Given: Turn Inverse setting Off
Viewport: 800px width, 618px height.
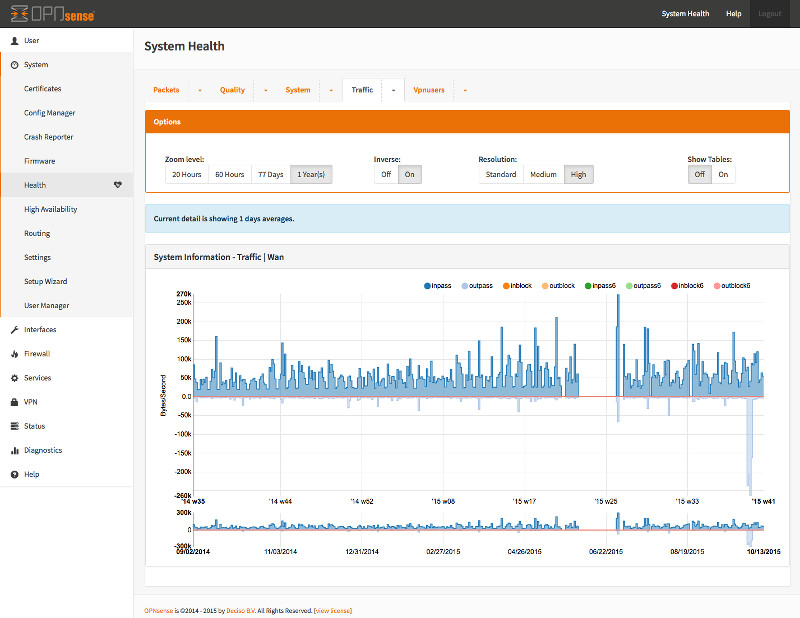Looking at the screenshot, I should pyautogui.click(x=385, y=174).
